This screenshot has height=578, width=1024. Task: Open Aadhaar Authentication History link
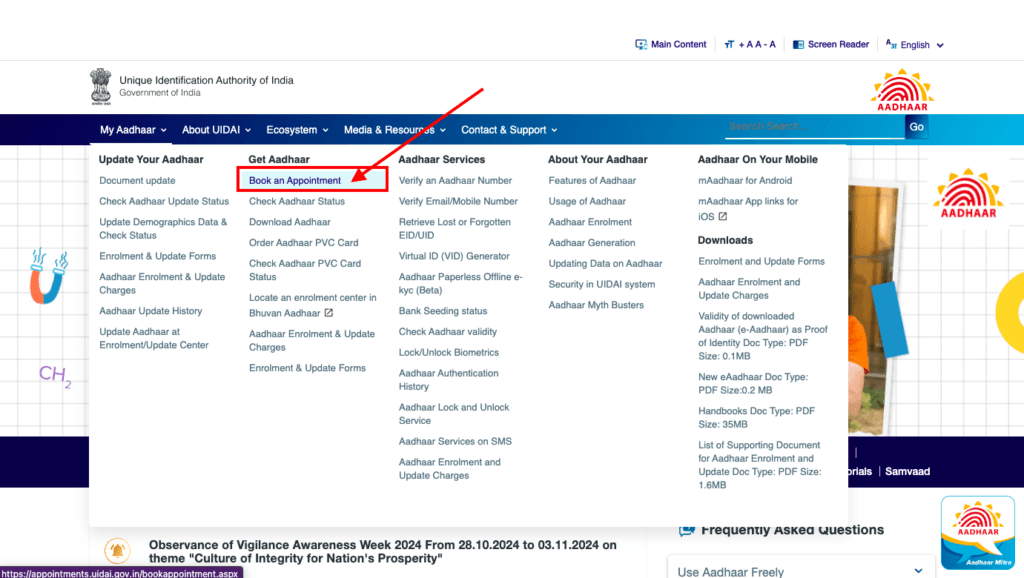pos(449,379)
